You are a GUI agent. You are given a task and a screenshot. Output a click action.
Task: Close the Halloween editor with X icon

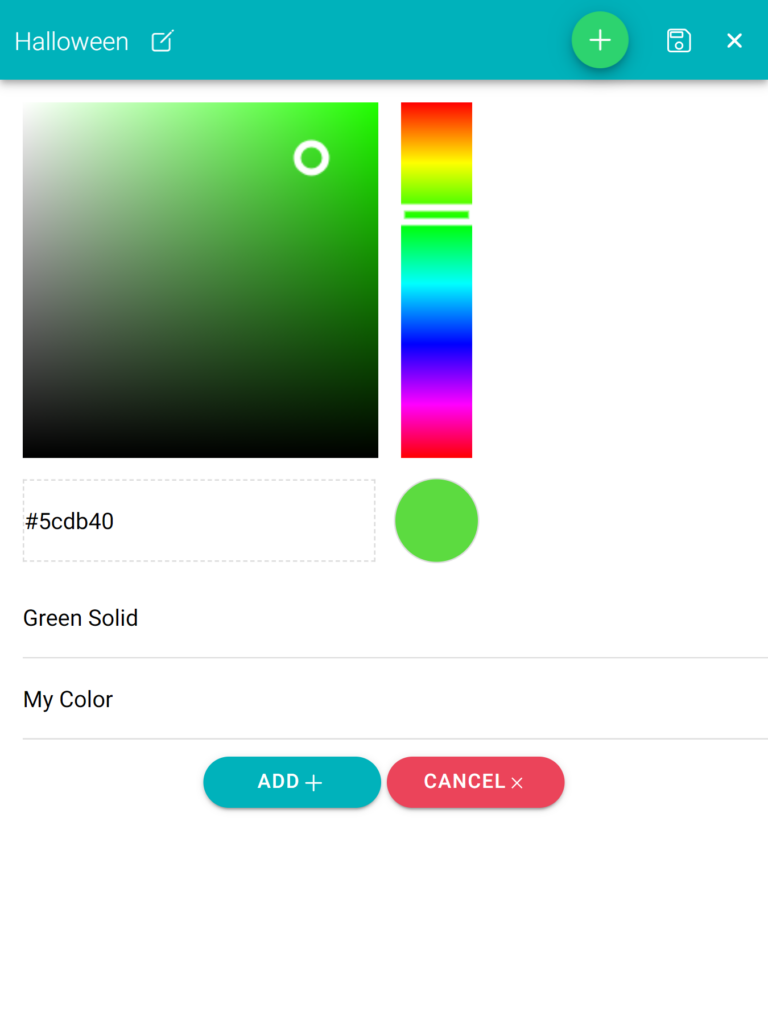734,41
